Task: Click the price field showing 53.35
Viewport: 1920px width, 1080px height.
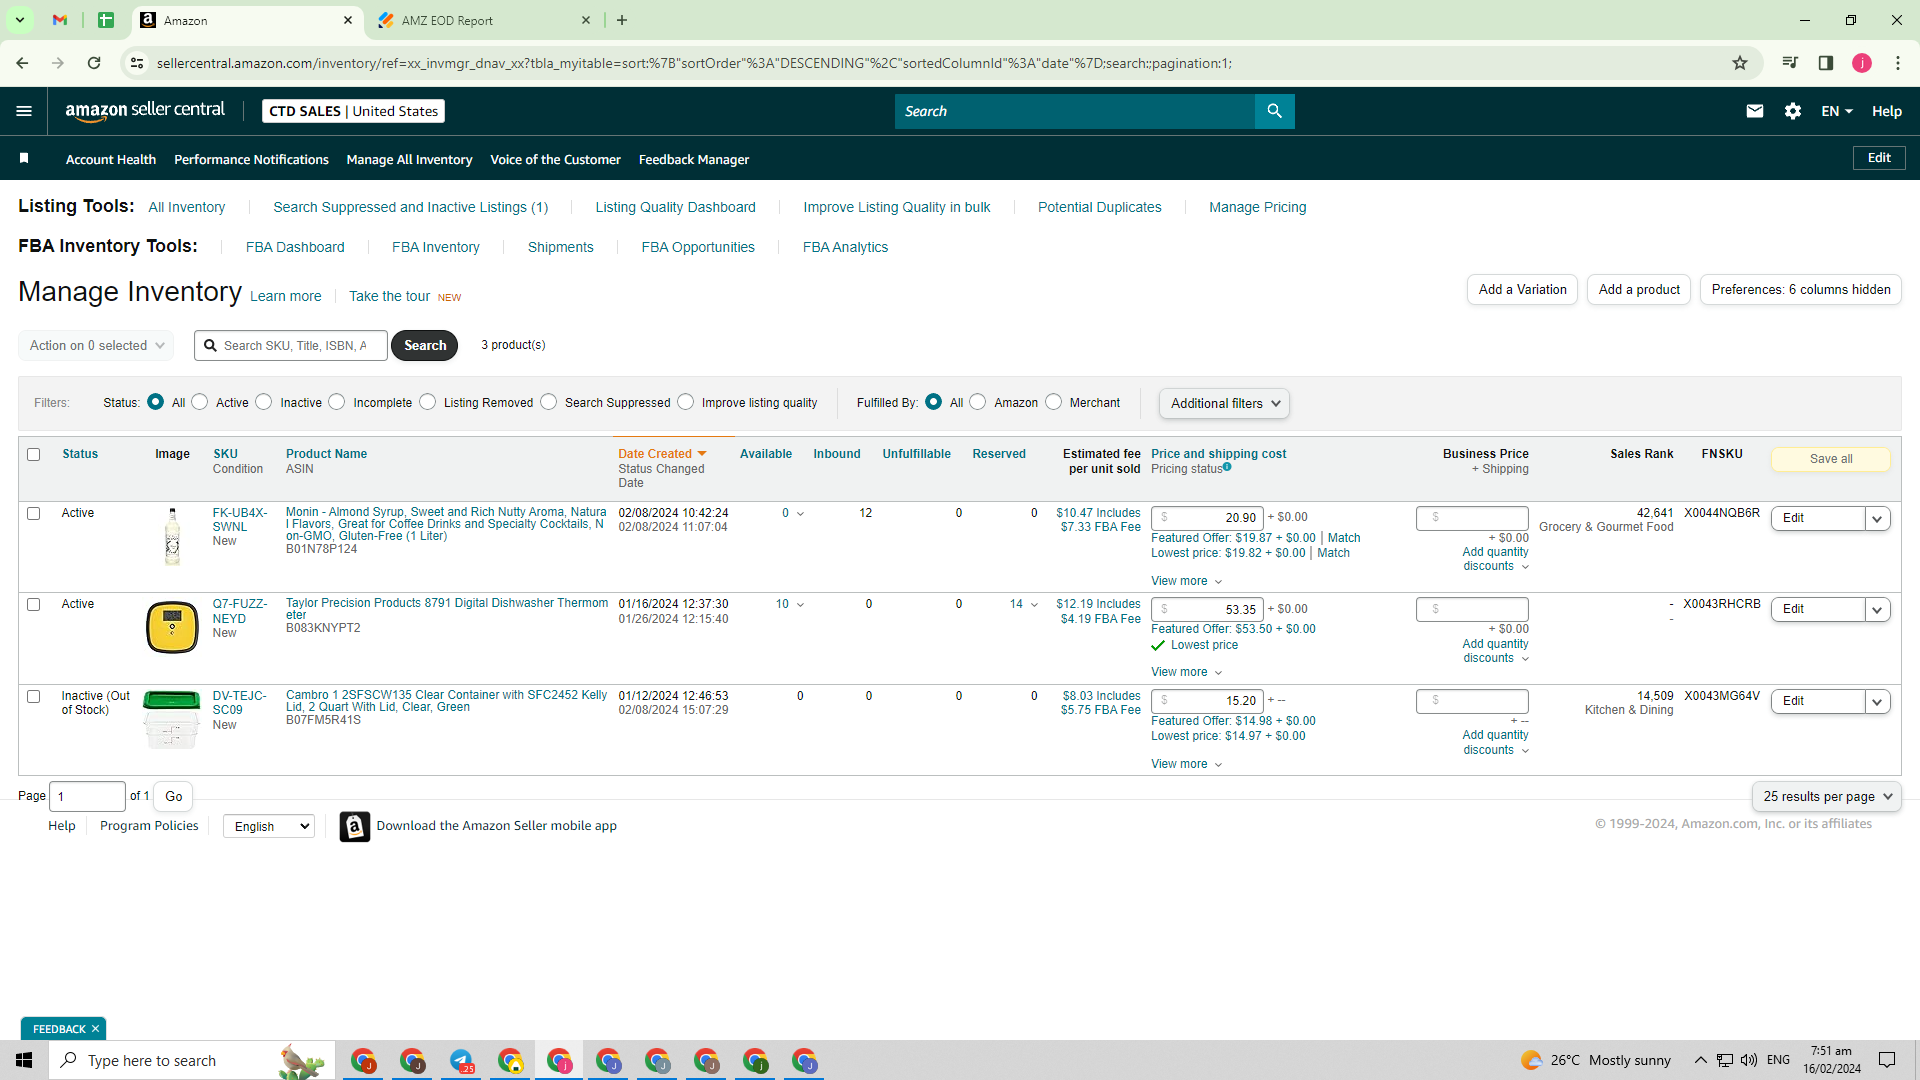Action: [1207, 609]
